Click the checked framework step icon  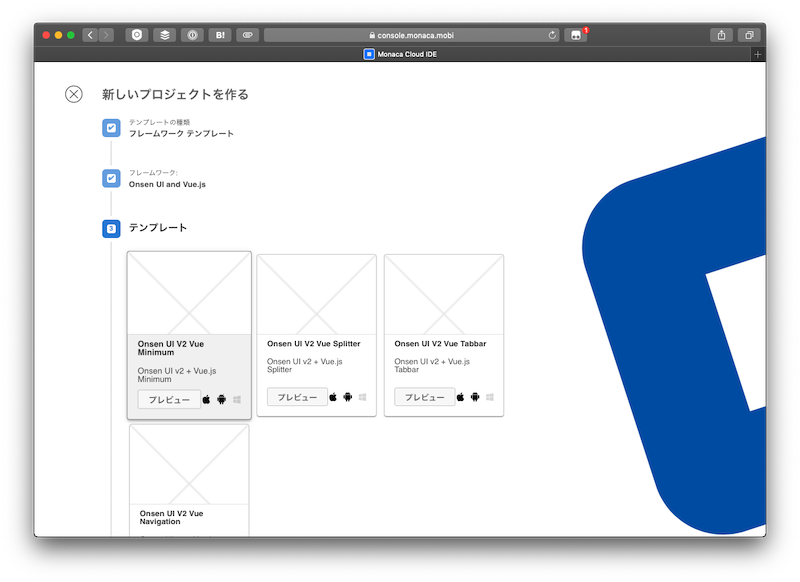pos(111,178)
